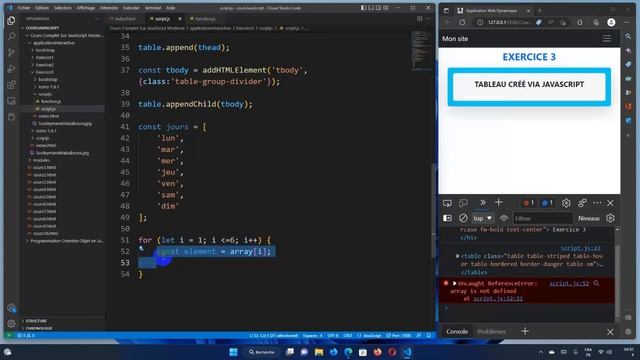Image resolution: width=640 pixels, height=360 pixels.
Task: Click the browser sidebar search icon
Action: pyautogui.click(x=628, y=37)
